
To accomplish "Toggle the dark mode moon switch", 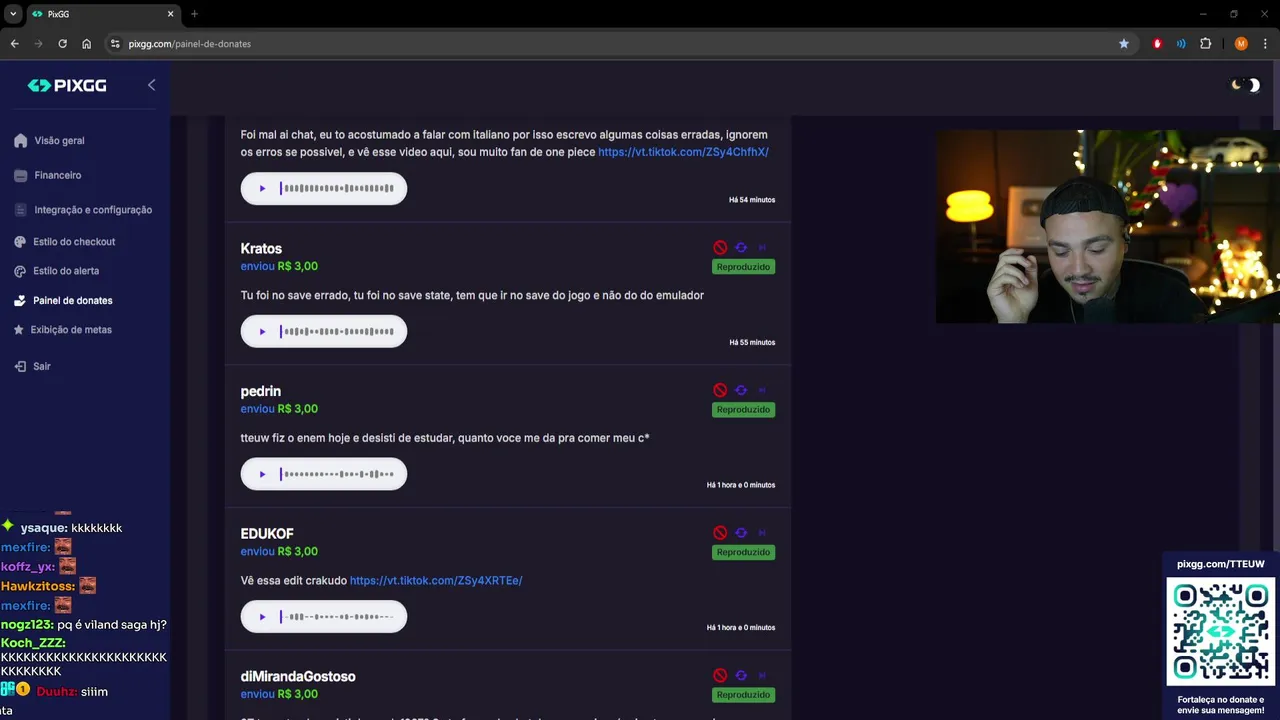I will coord(1246,85).
